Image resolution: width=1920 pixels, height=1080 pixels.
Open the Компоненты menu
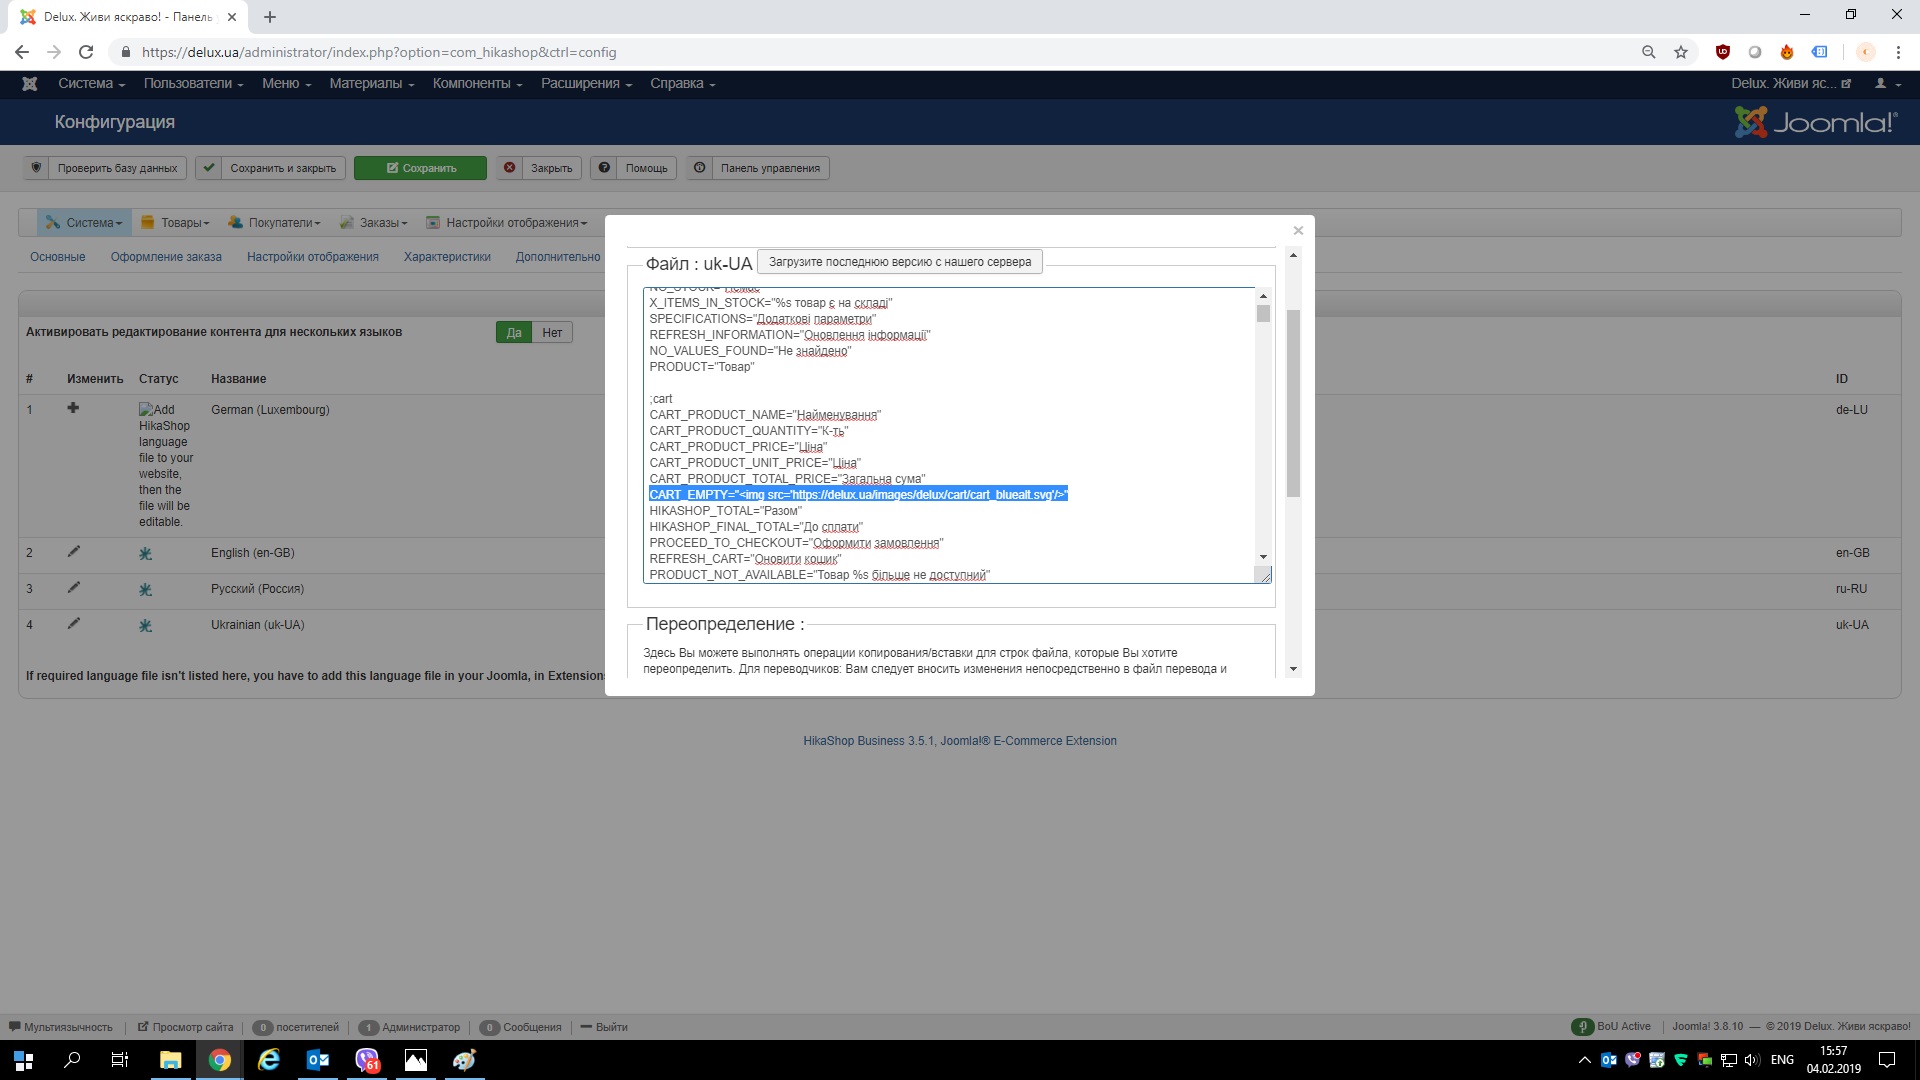pyautogui.click(x=477, y=84)
